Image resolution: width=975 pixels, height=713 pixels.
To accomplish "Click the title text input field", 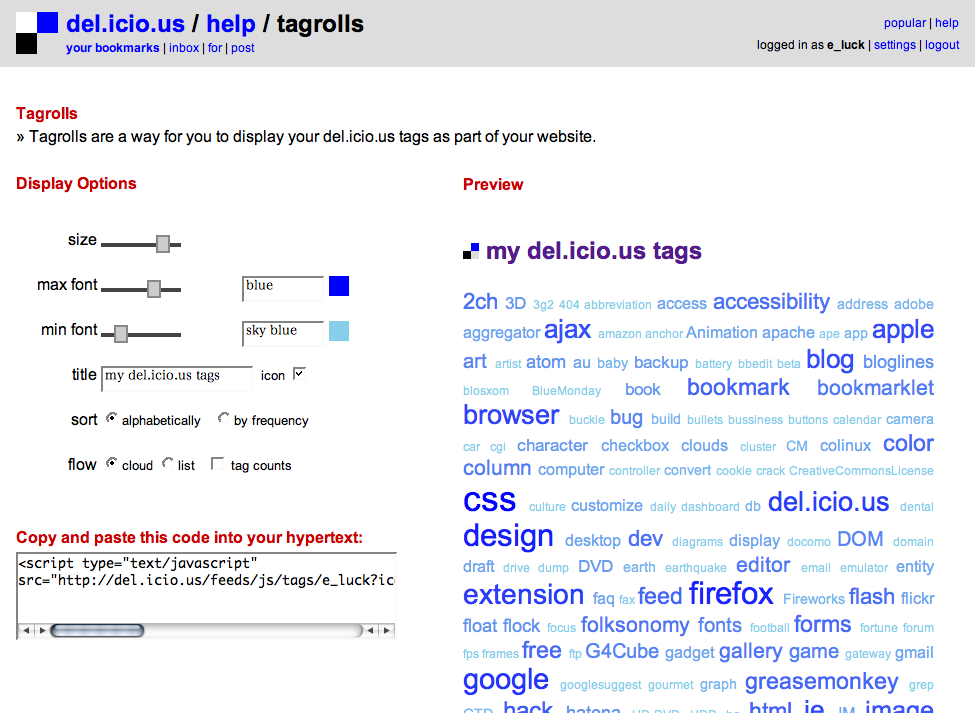I will pyautogui.click(x=176, y=377).
